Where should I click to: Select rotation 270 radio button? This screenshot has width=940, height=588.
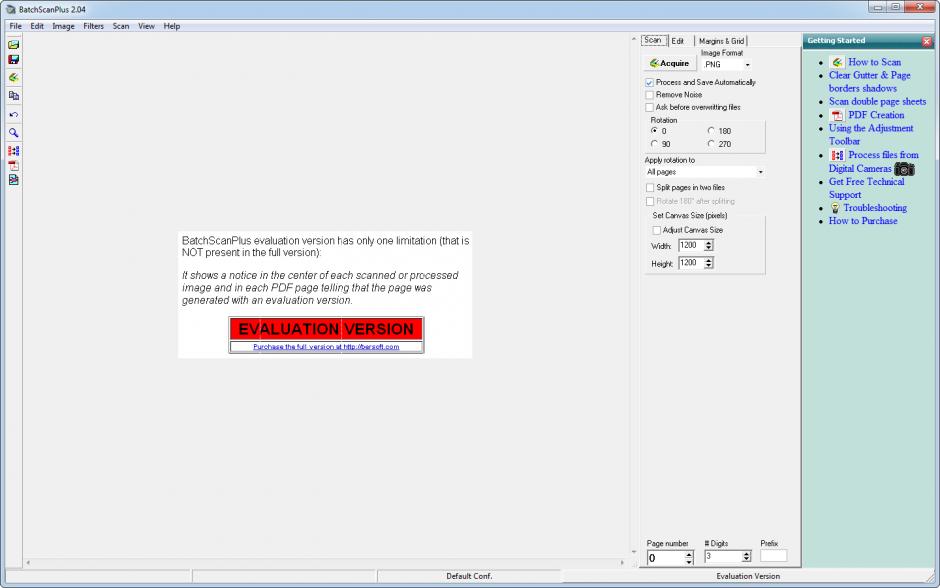point(711,144)
